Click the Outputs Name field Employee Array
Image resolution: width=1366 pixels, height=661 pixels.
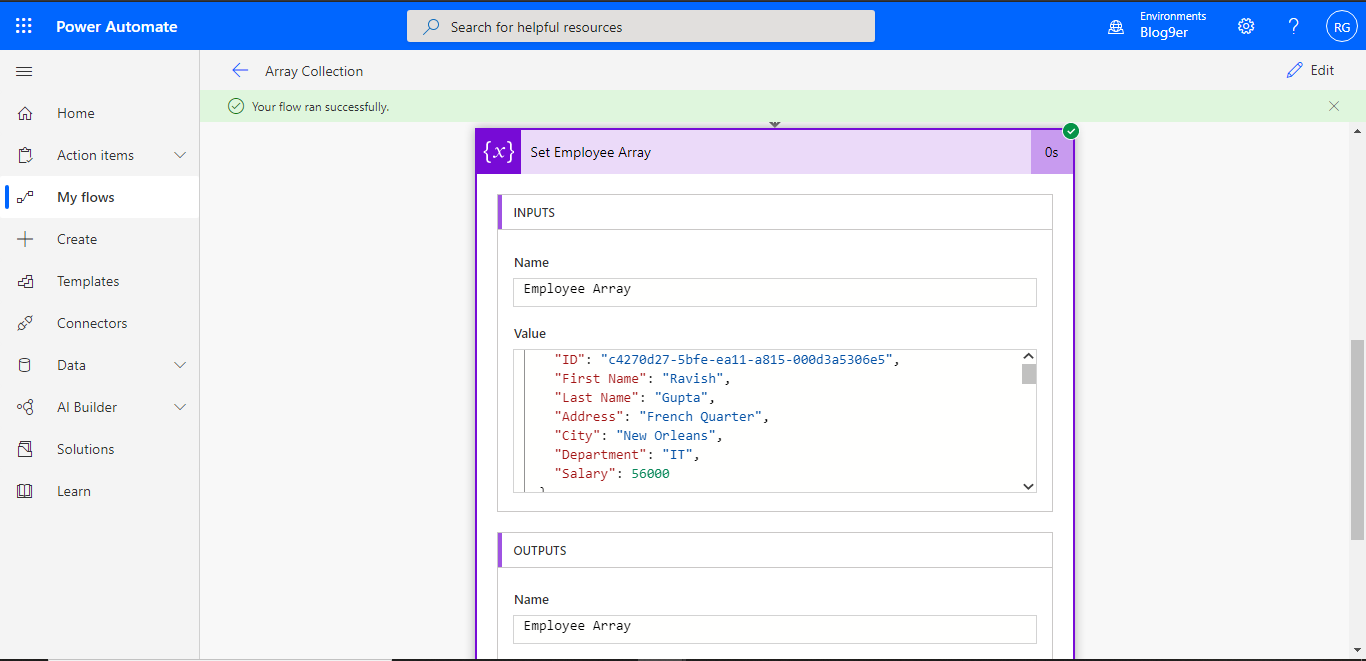point(775,627)
